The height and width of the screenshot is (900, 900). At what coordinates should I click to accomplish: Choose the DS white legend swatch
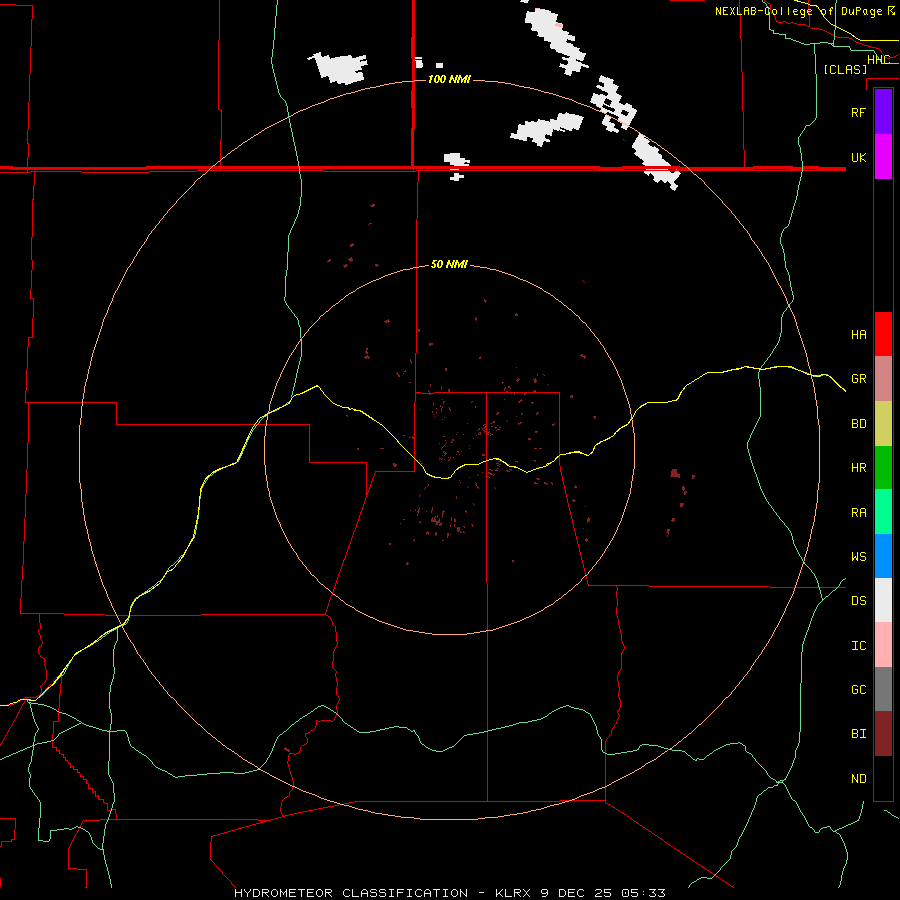coord(883,600)
